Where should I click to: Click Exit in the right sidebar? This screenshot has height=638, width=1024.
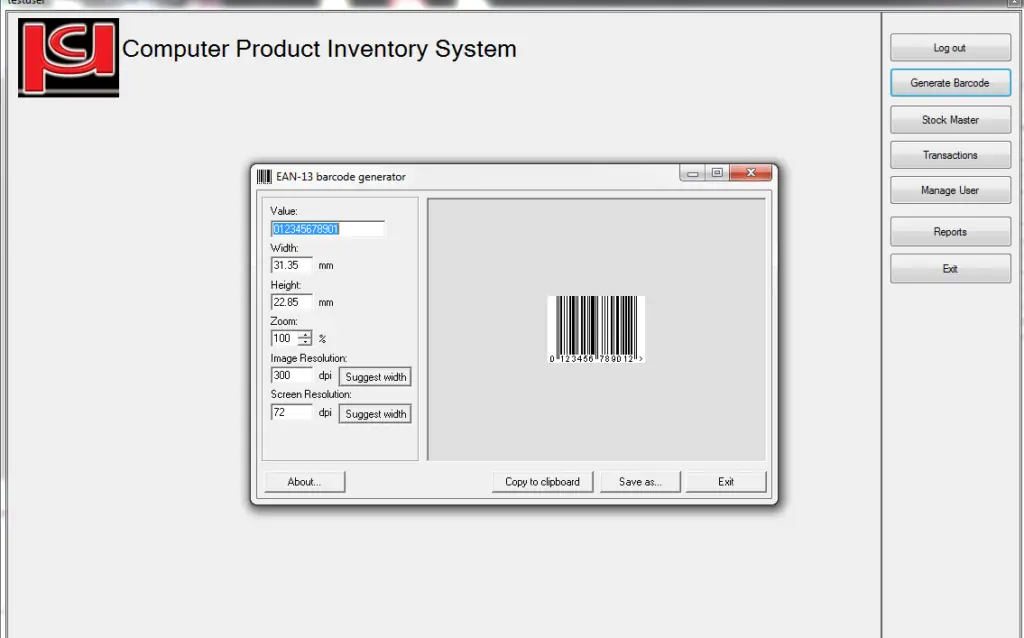click(949, 268)
